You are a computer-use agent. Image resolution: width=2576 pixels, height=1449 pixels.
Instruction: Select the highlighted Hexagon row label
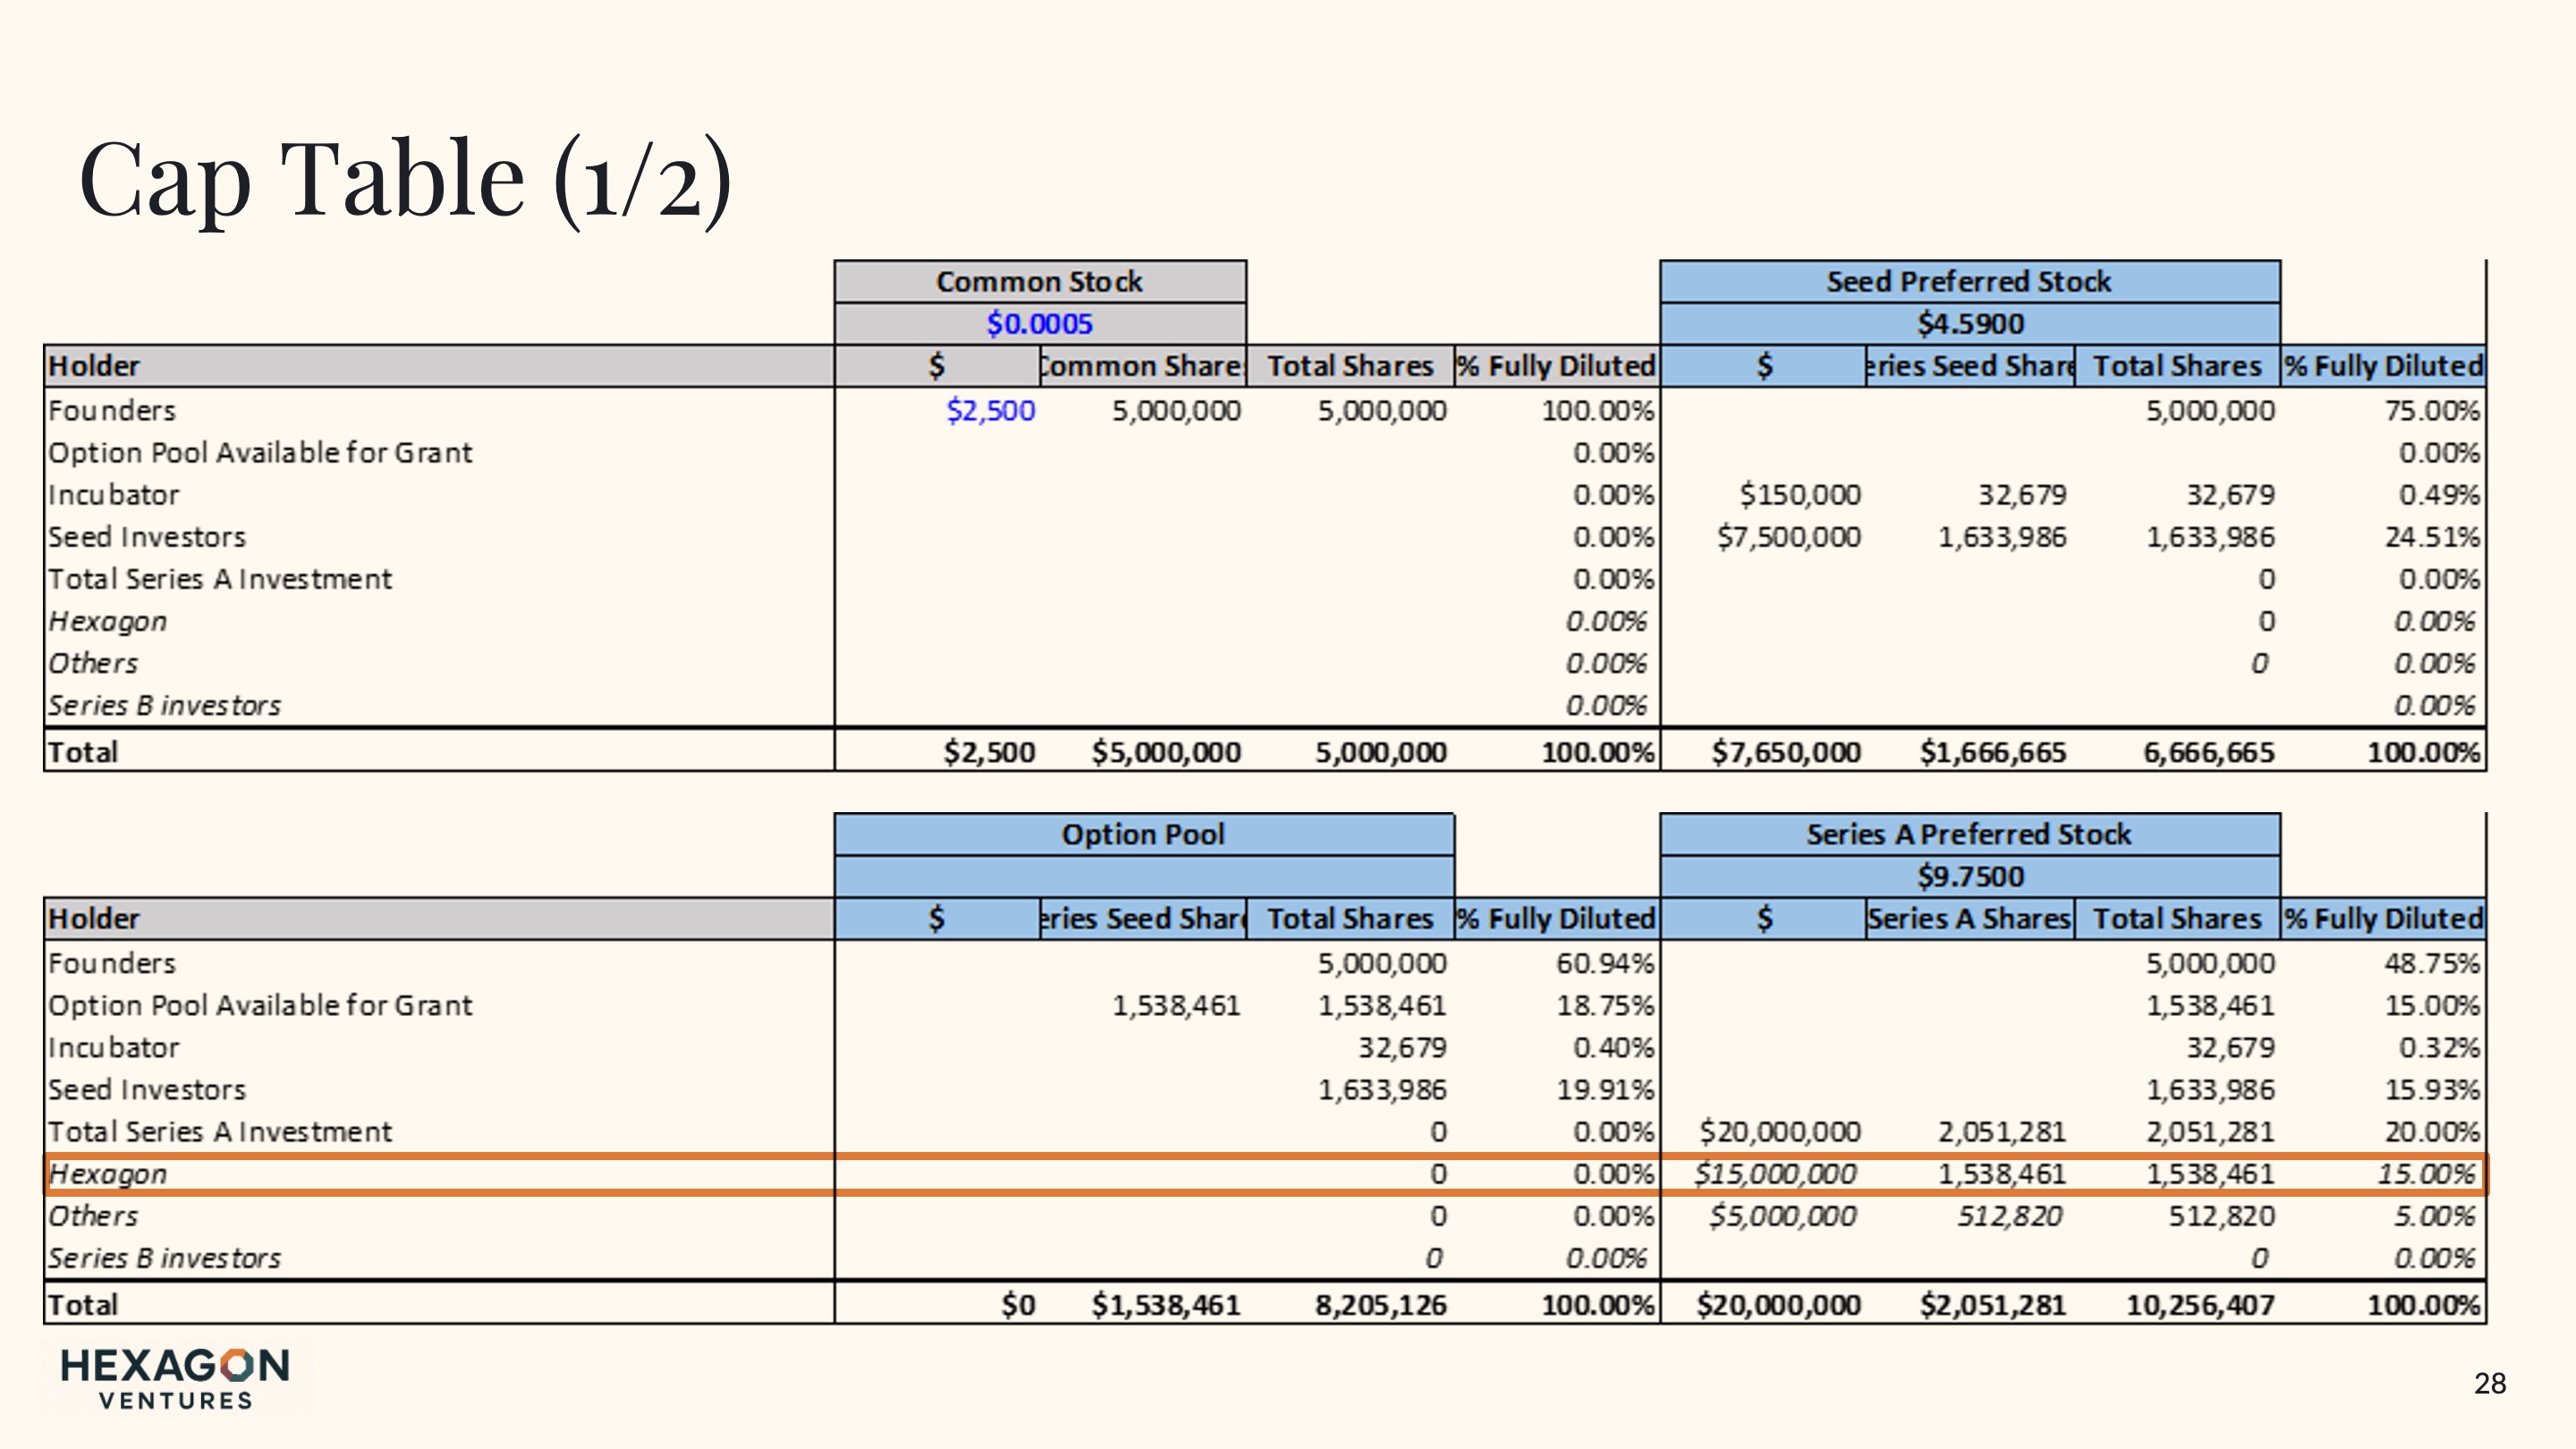(x=108, y=1174)
